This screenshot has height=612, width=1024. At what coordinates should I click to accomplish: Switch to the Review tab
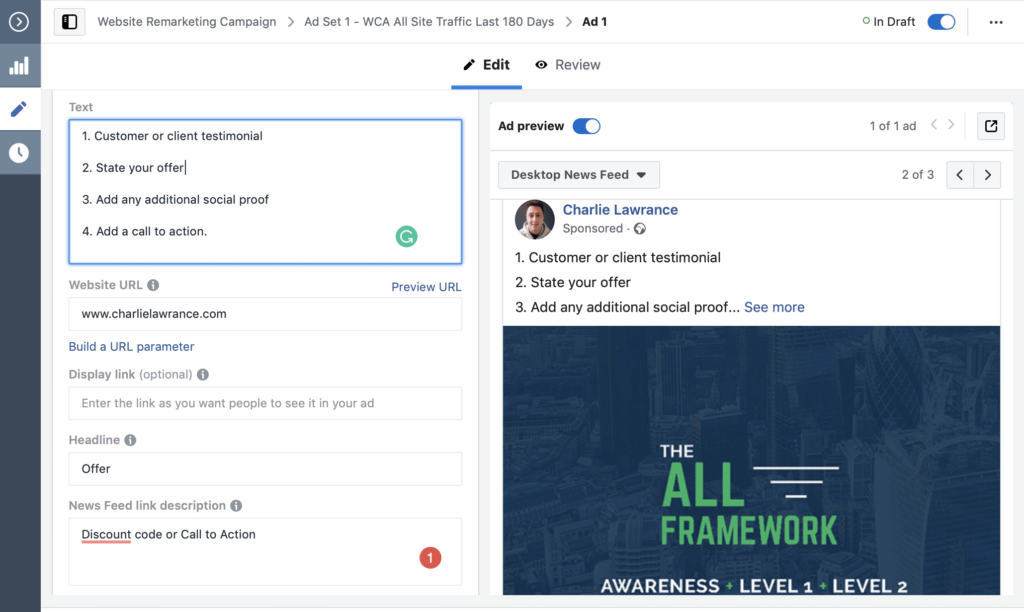567,65
